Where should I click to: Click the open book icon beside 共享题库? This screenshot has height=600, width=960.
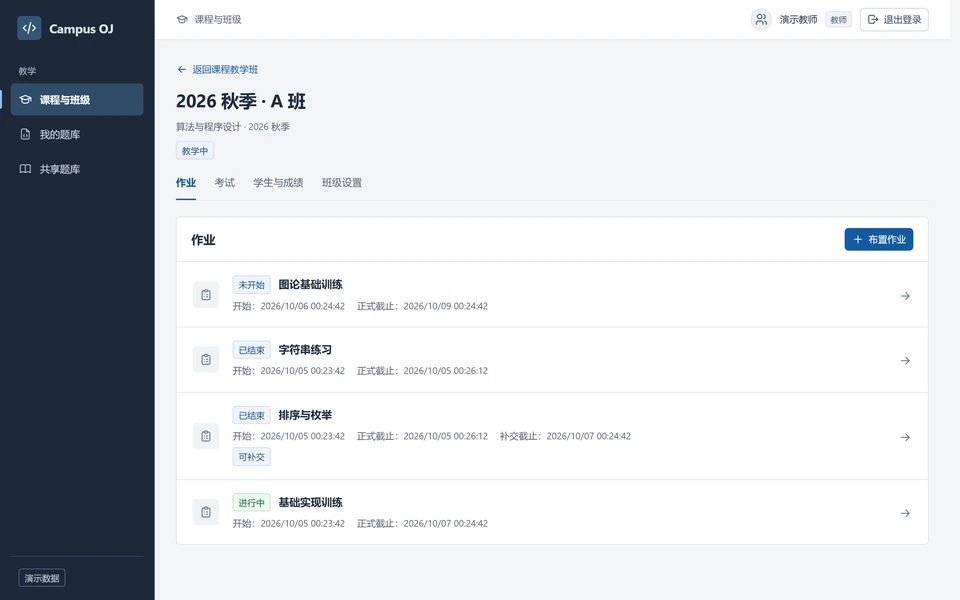click(25, 169)
